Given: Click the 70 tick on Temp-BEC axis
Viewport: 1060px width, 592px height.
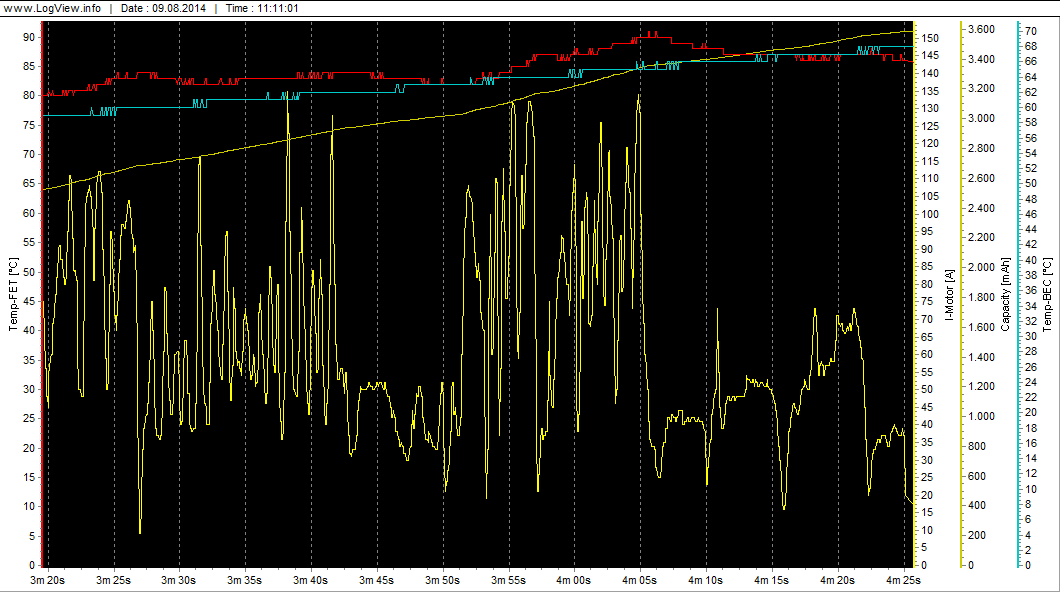Looking at the screenshot, I should (1031, 31).
